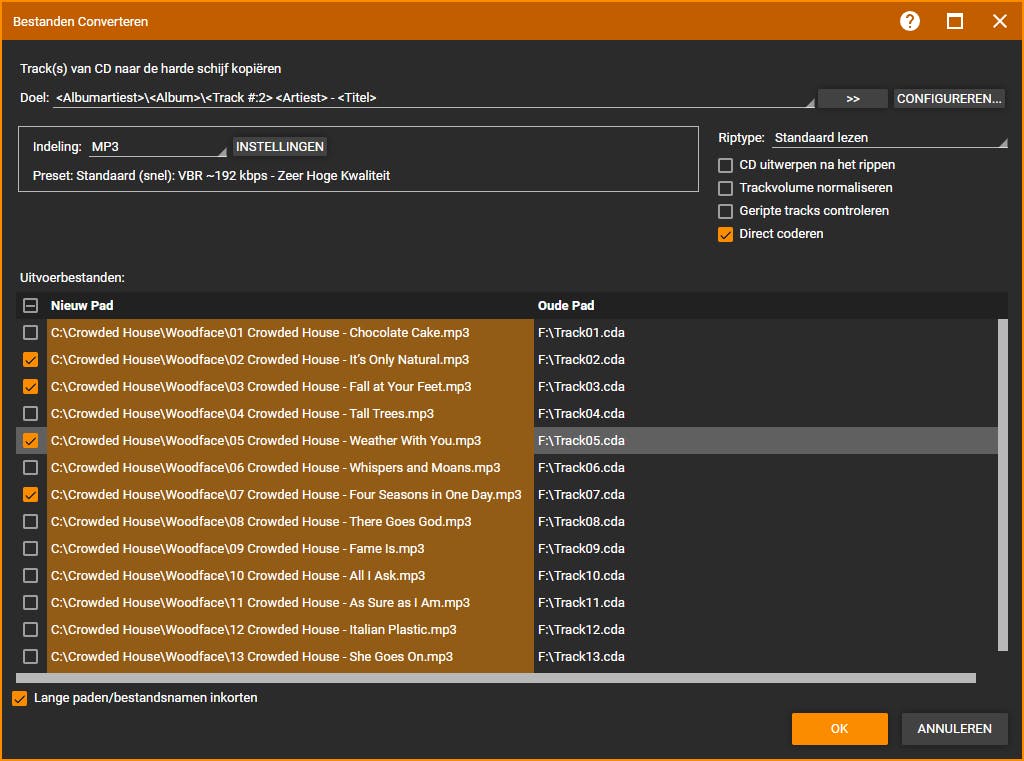Check Geripte tracks controleren option
Screen dimensions: 1024x761
pyautogui.click(x=726, y=211)
